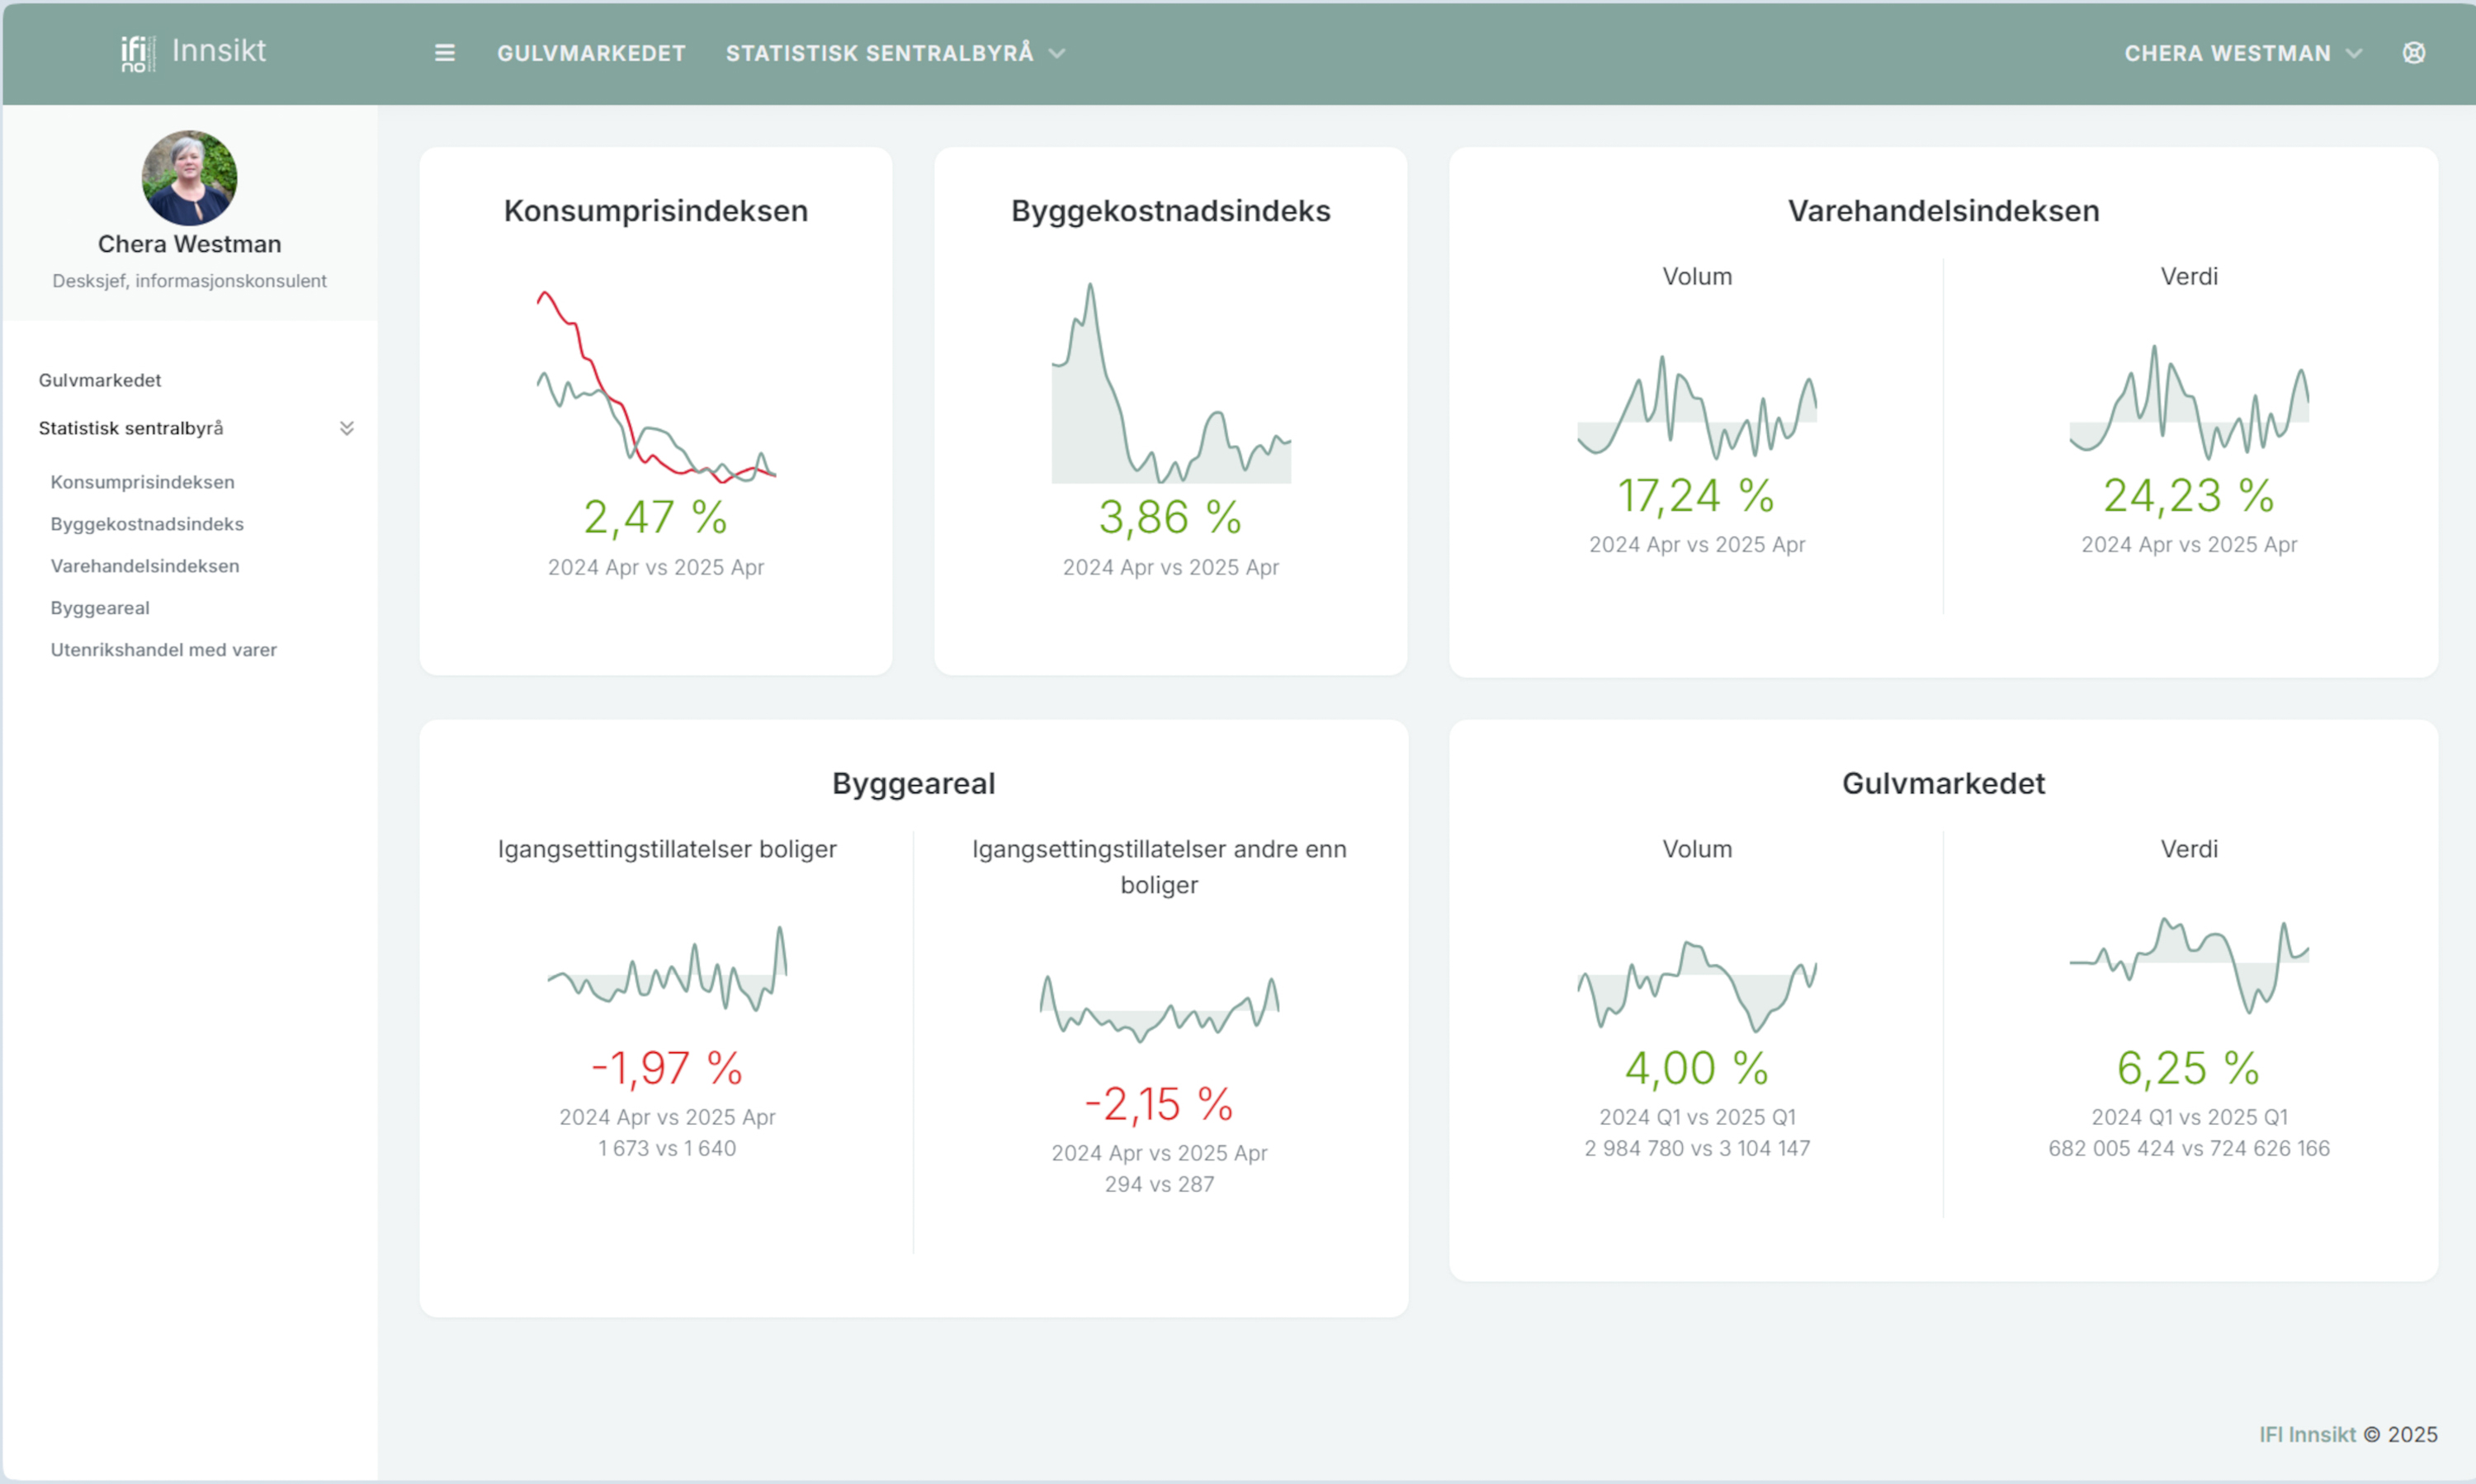Screen dimensions: 2476x1484
Task: Expand Statistisk Sentralbyrå top menu chevron
Action: click(1057, 53)
